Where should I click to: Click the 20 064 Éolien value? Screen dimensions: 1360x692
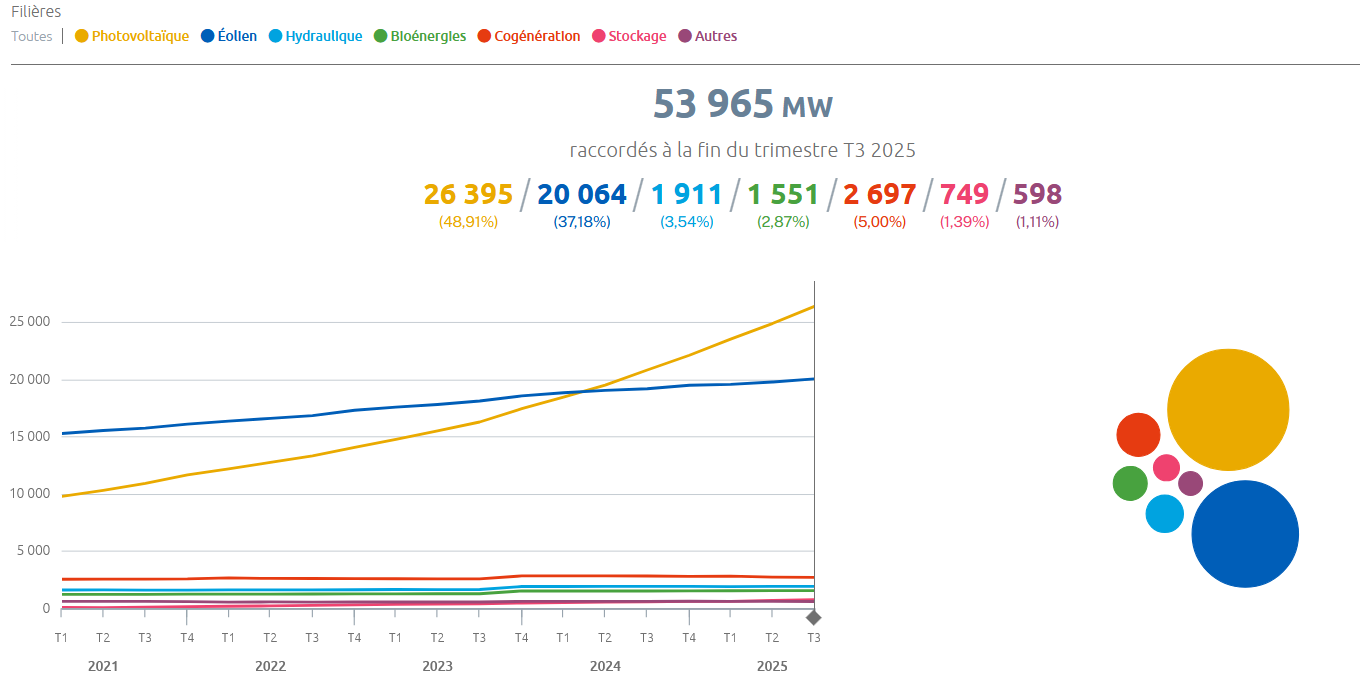tap(582, 194)
